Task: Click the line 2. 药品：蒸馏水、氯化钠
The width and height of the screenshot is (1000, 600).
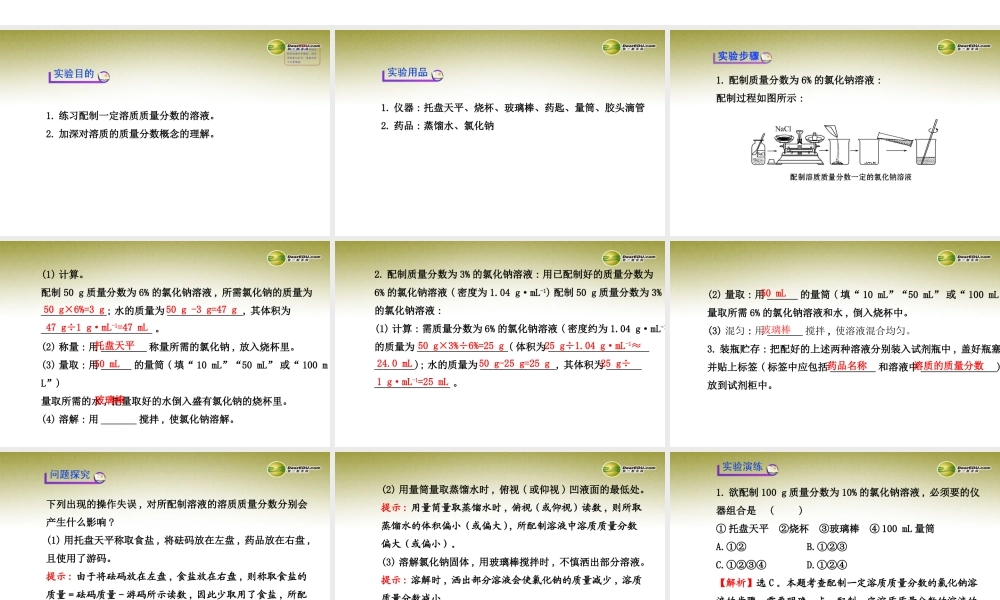Action: pyautogui.click(x=438, y=126)
